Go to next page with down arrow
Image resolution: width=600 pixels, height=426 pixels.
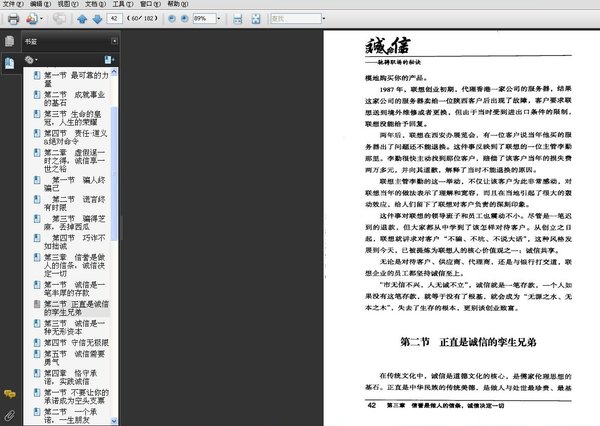click(98, 19)
